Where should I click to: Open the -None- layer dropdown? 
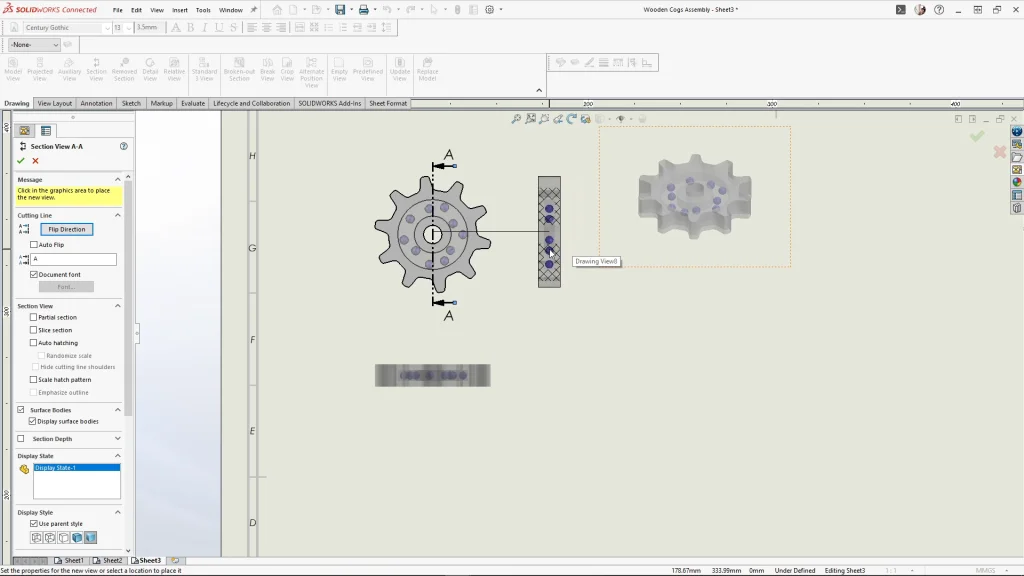click(34, 45)
